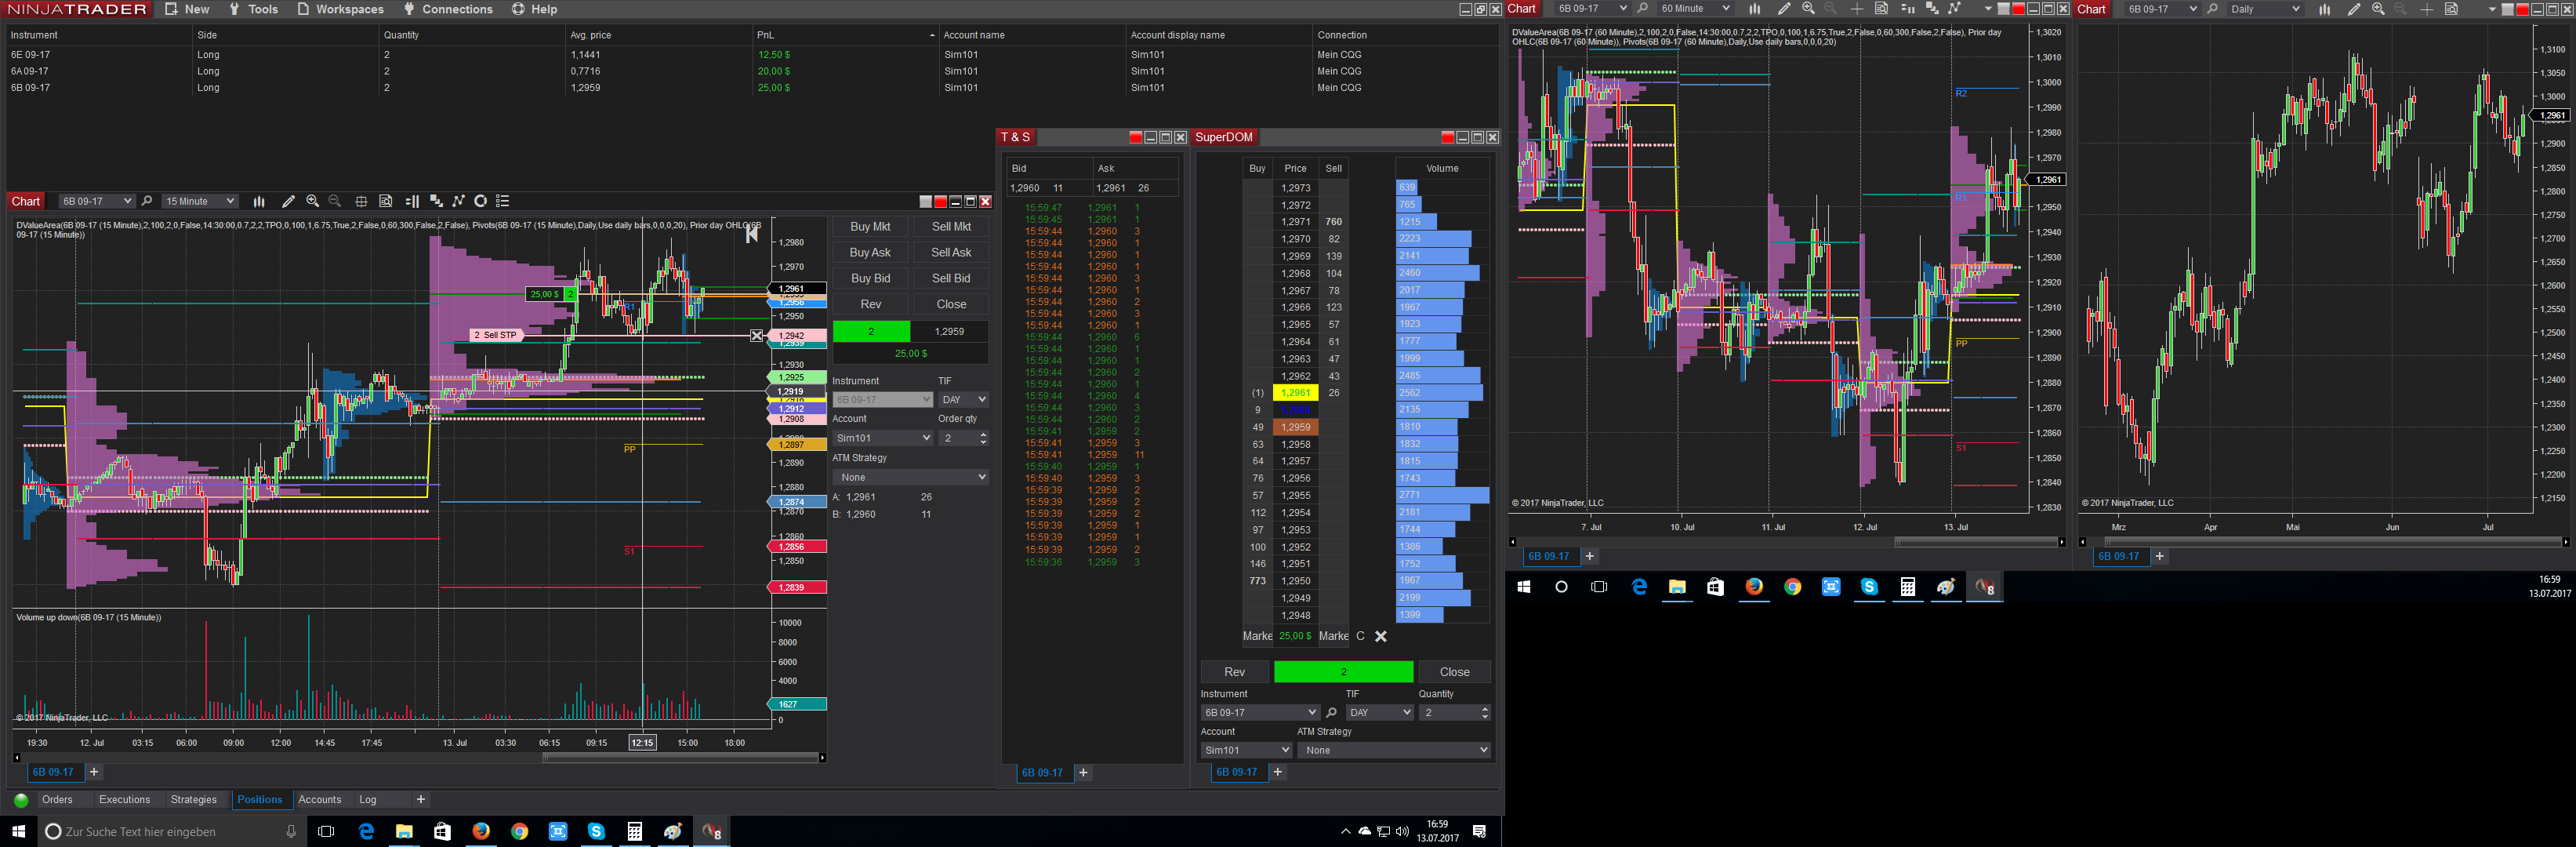This screenshot has height=847, width=2576.
Task: Click the Windows taskbar search box
Action: (170, 832)
